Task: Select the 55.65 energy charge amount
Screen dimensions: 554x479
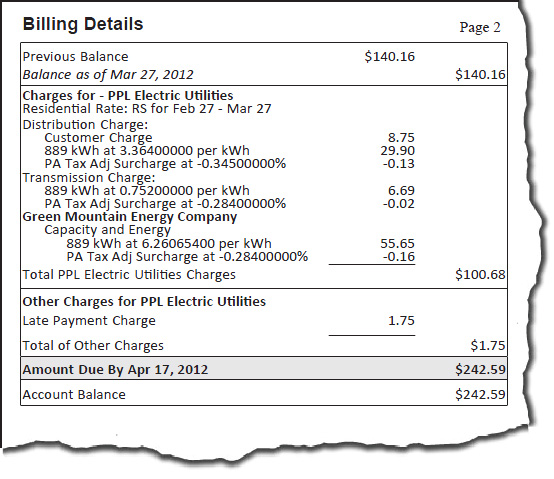Action: pos(397,243)
